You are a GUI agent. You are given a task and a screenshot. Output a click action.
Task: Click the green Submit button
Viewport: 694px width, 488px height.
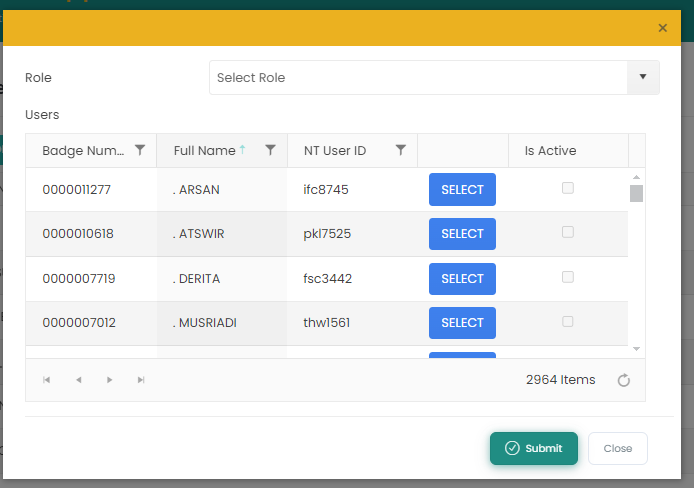[534, 448]
